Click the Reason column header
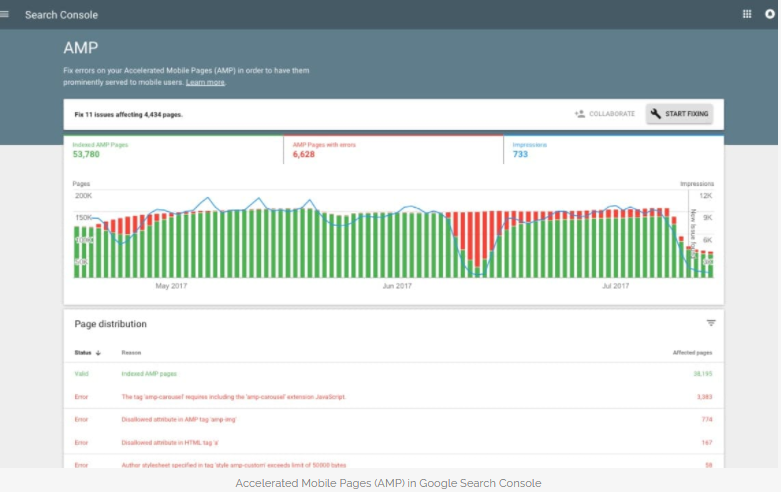This screenshot has width=781, height=492. [x=131, y=353]
